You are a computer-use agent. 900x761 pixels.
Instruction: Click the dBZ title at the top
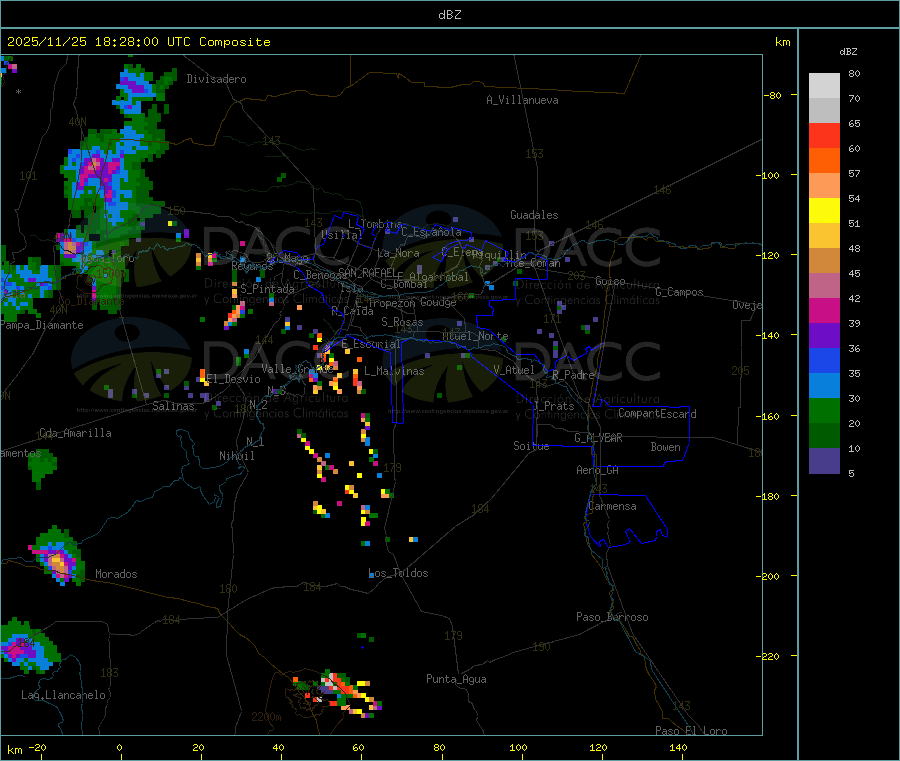tap(449, 15)
